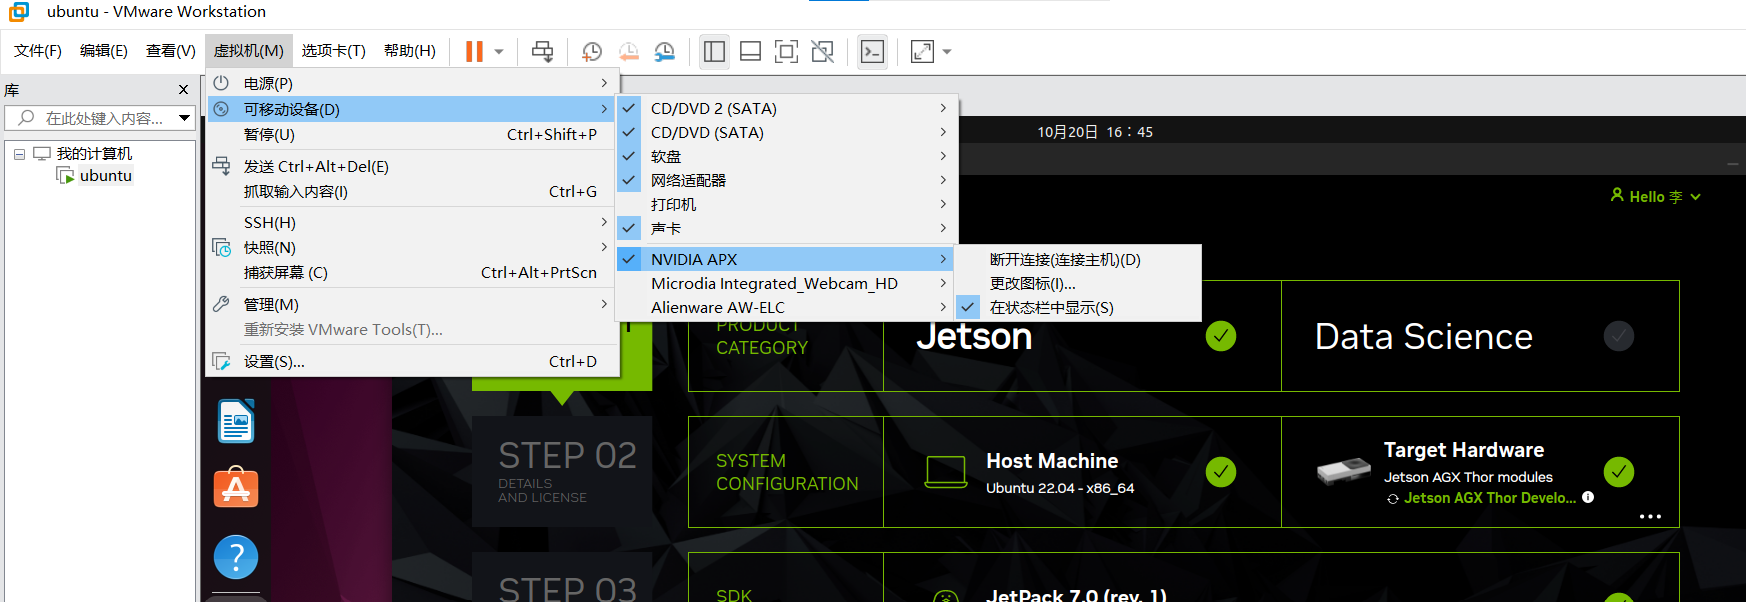This screenshot has height=602, width=1746.
Task: Click the 虚拟机(M) menu
Action: tap(249, 51)
